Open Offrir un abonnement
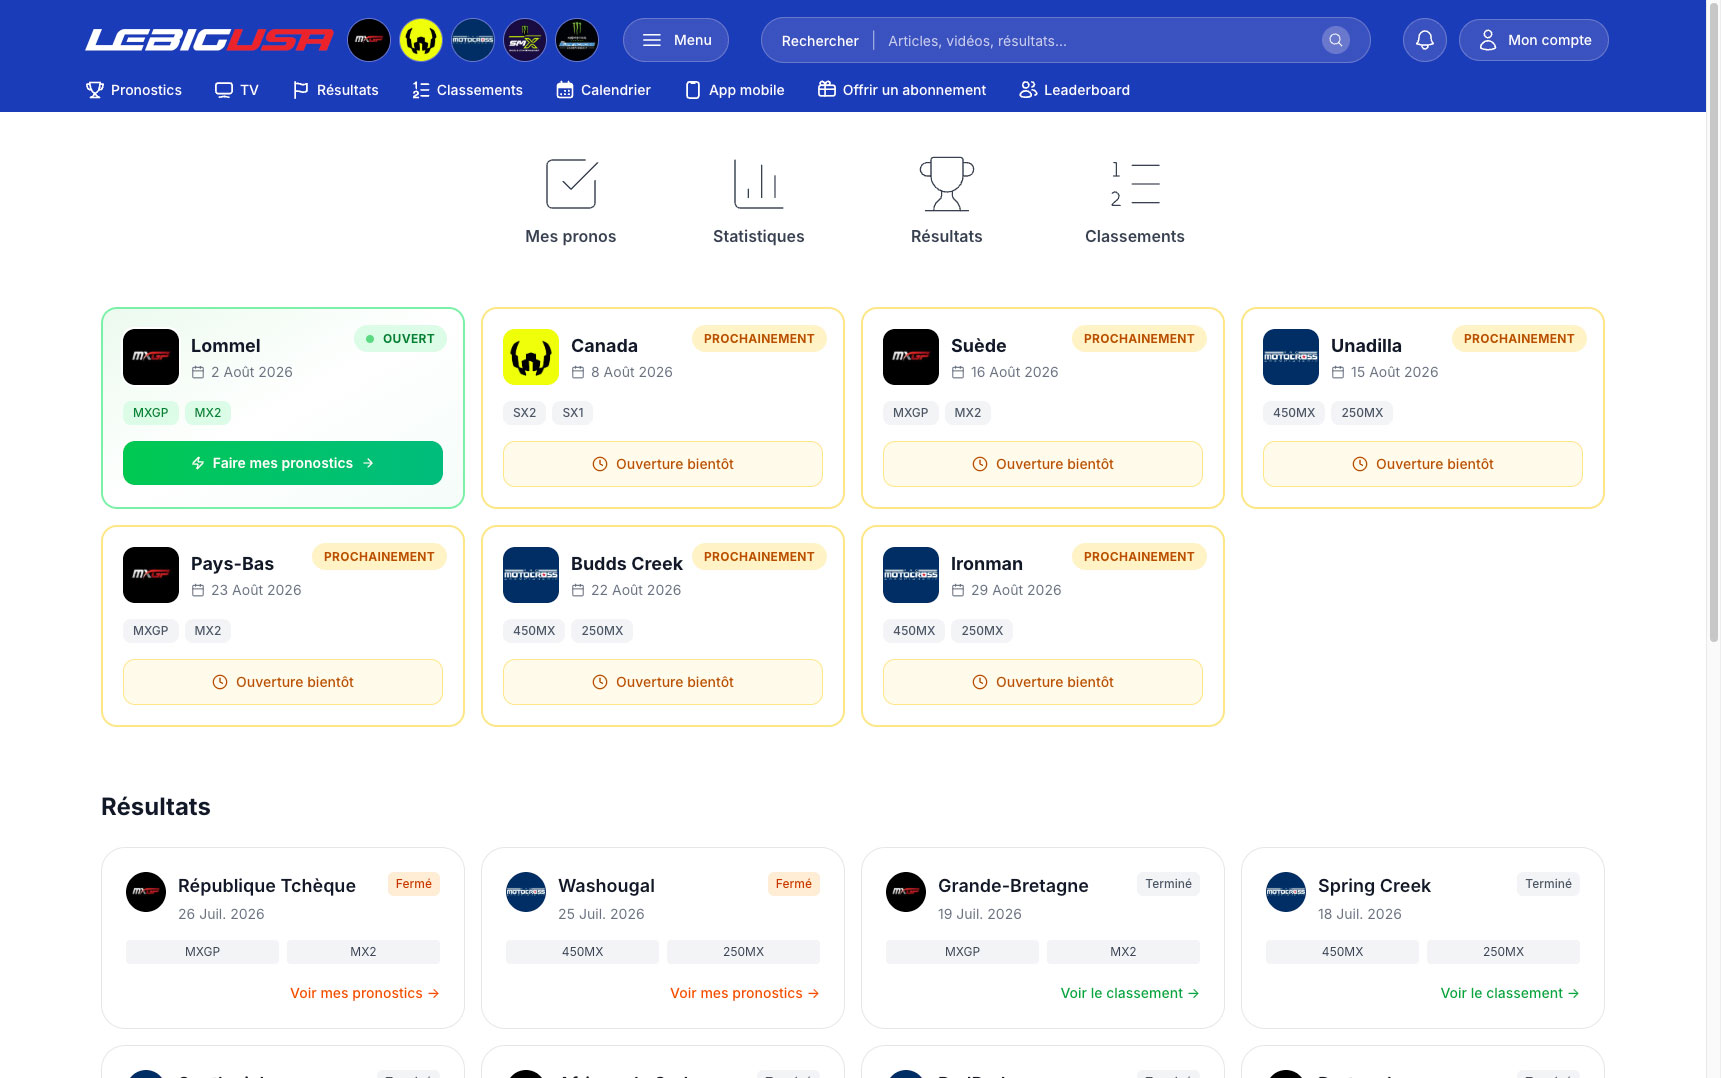This screenshot has width=1721, height=1078. click(902, 90)
